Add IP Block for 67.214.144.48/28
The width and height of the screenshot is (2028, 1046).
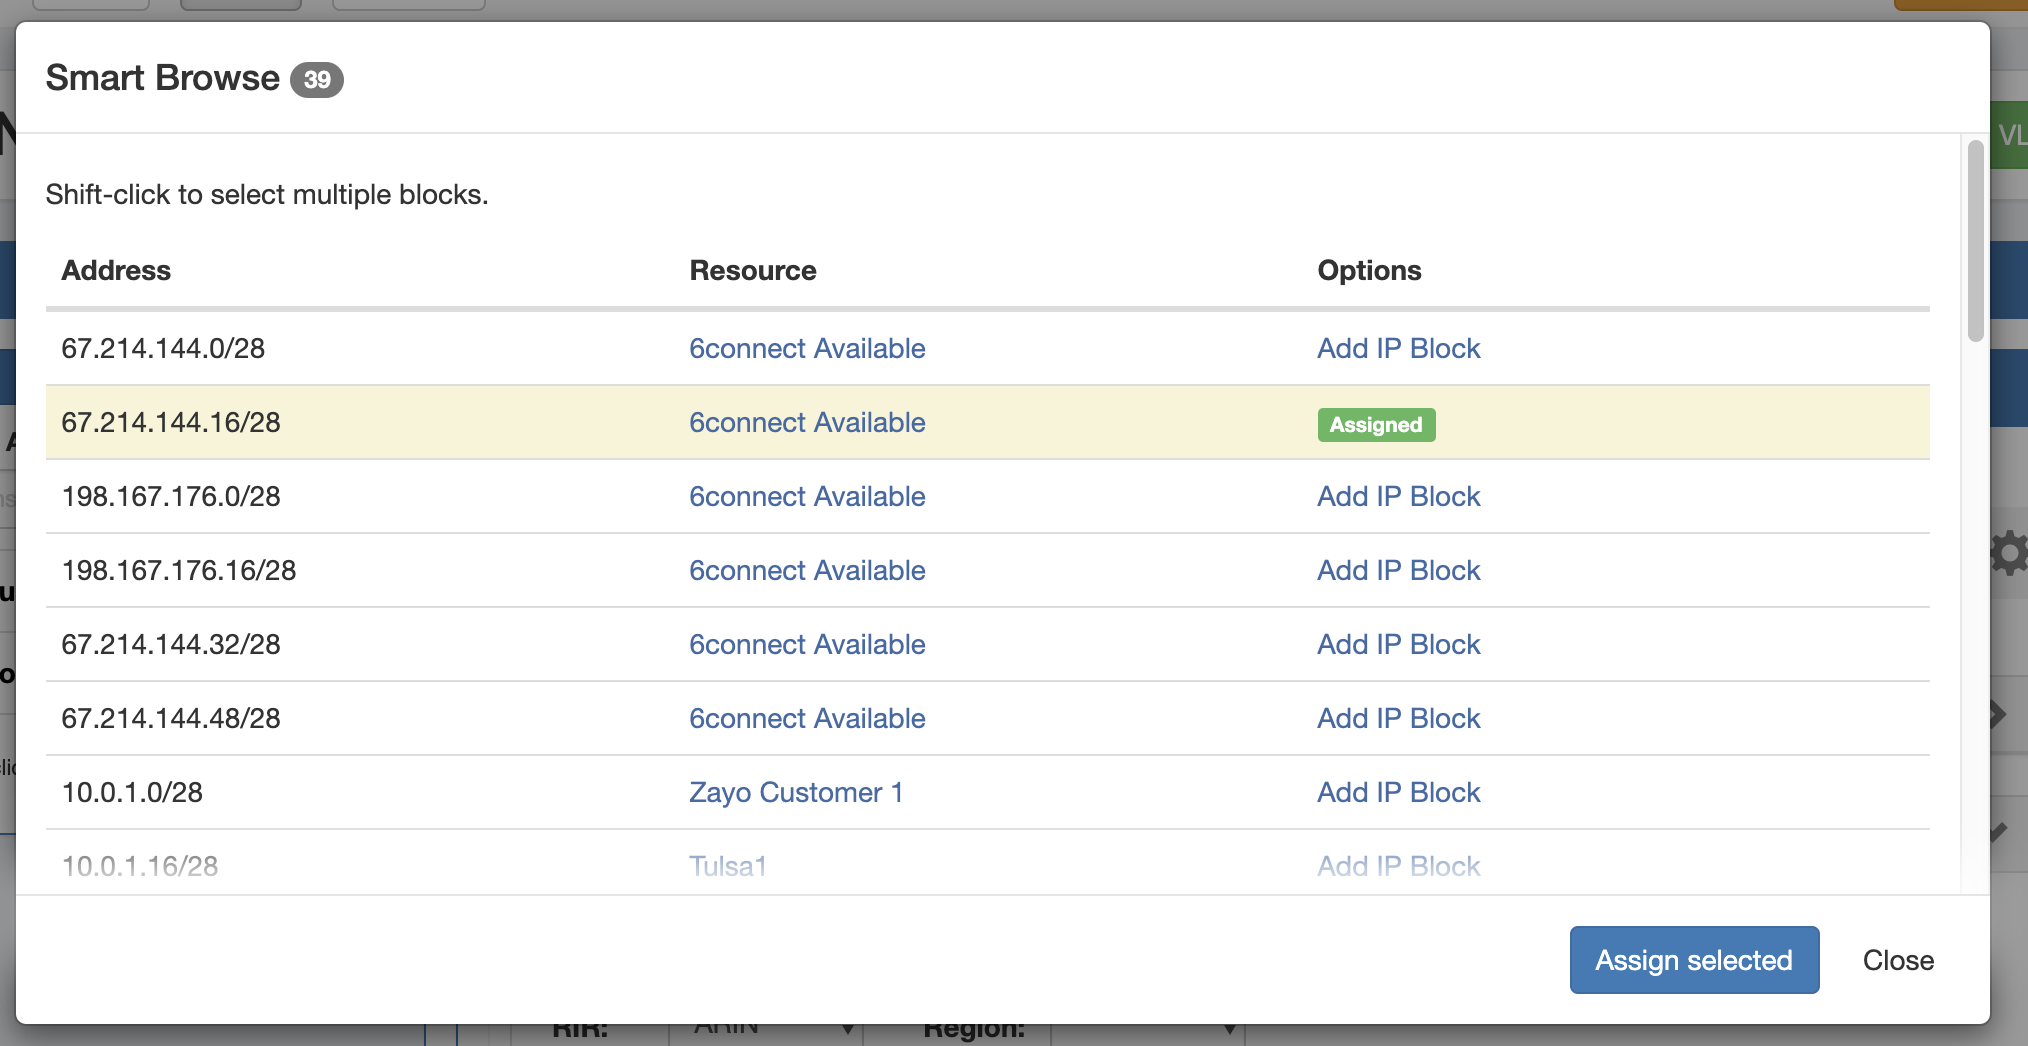[x=1398, y=718]
